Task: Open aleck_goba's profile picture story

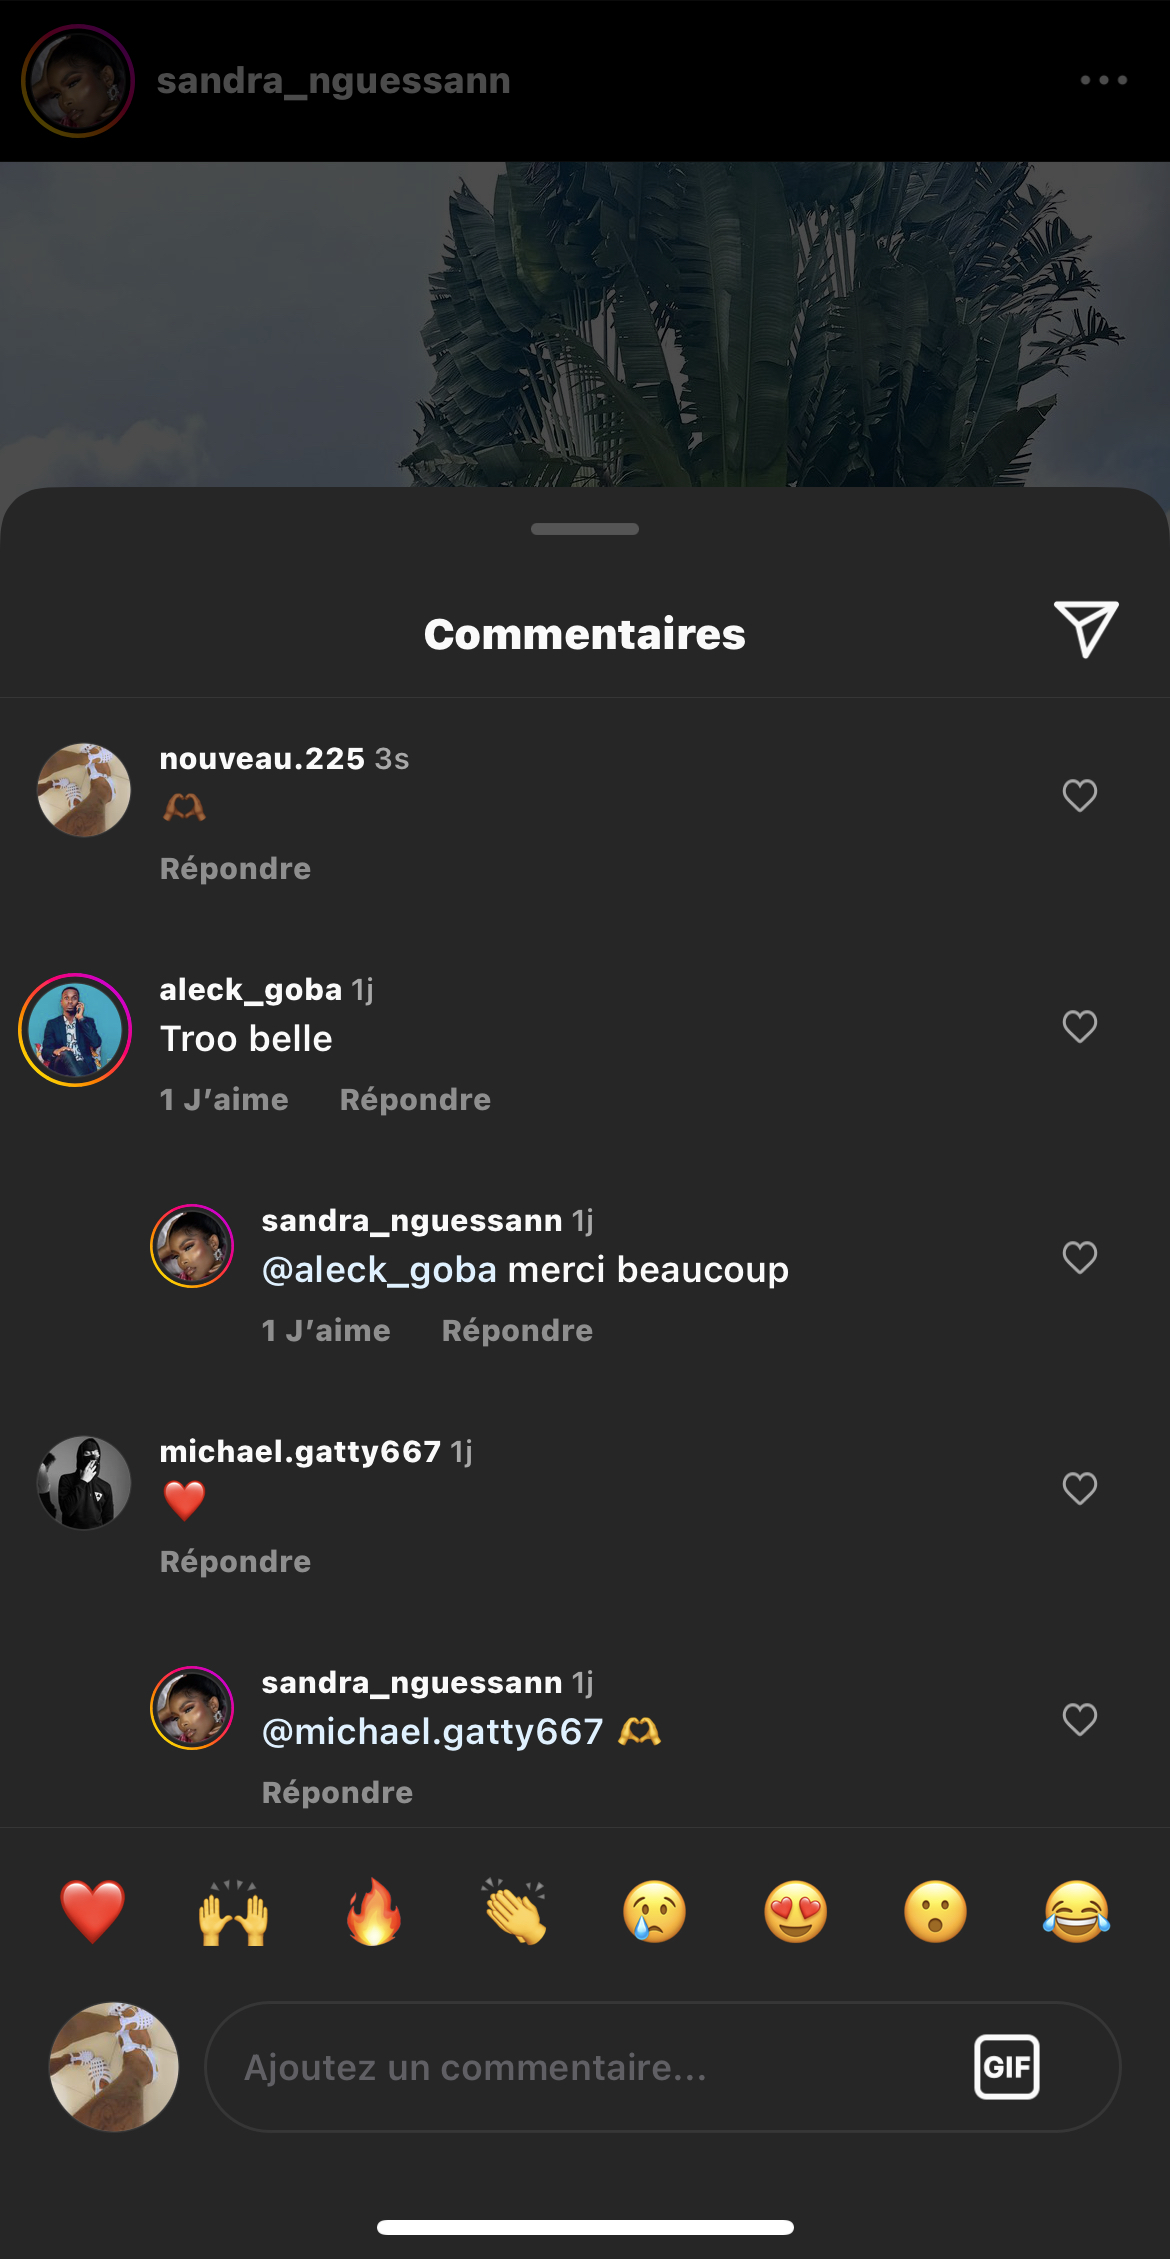Action: coord(75,1030)
